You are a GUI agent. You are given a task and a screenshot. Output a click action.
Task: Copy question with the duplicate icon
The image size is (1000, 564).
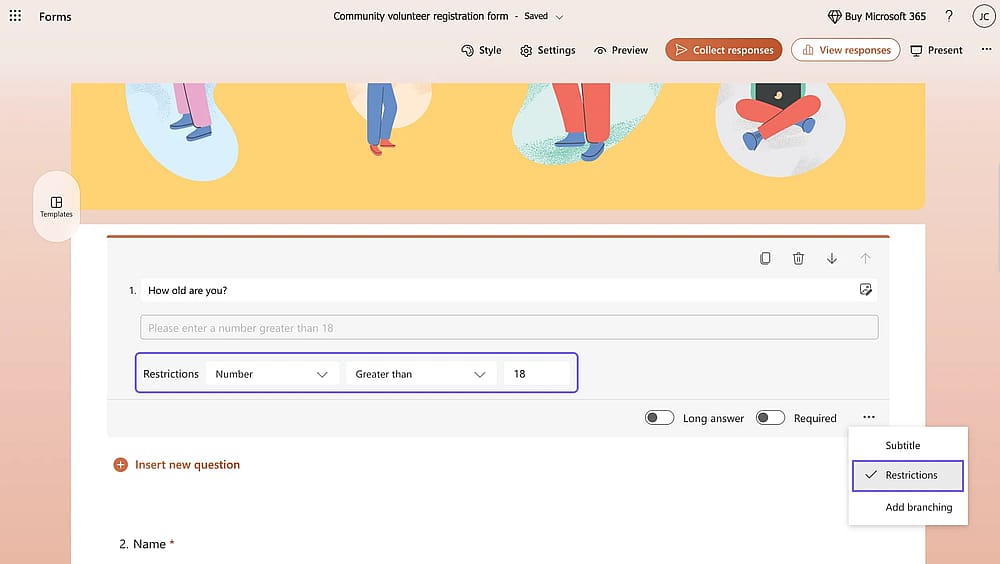coord(765,258)
